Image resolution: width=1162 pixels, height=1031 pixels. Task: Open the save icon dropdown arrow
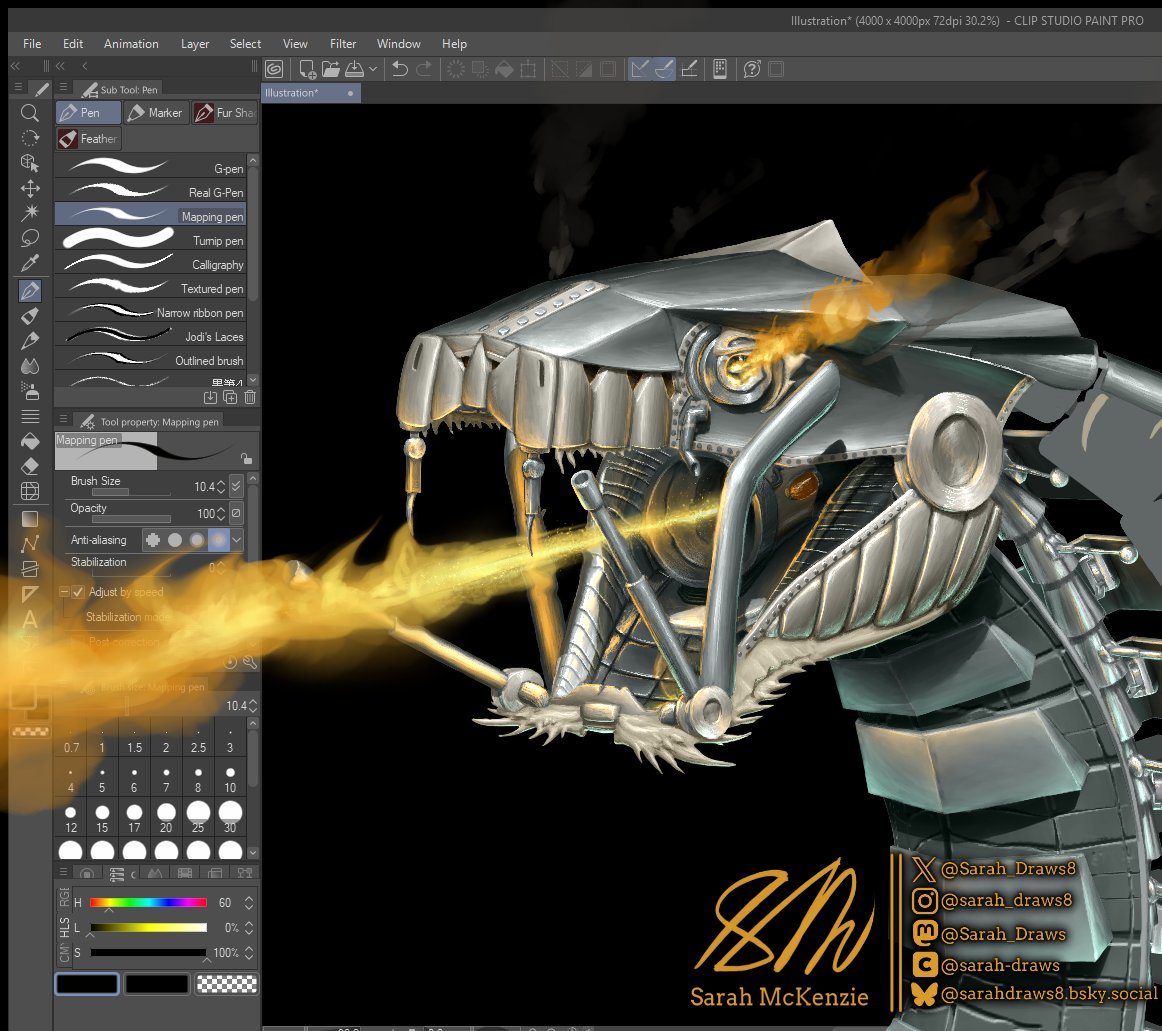373,69
